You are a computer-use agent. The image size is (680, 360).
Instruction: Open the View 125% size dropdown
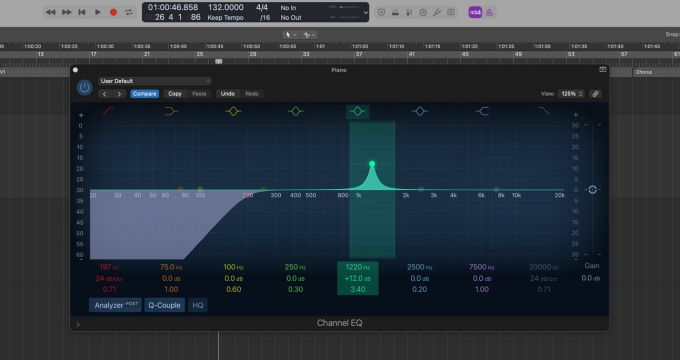(572, 94)
